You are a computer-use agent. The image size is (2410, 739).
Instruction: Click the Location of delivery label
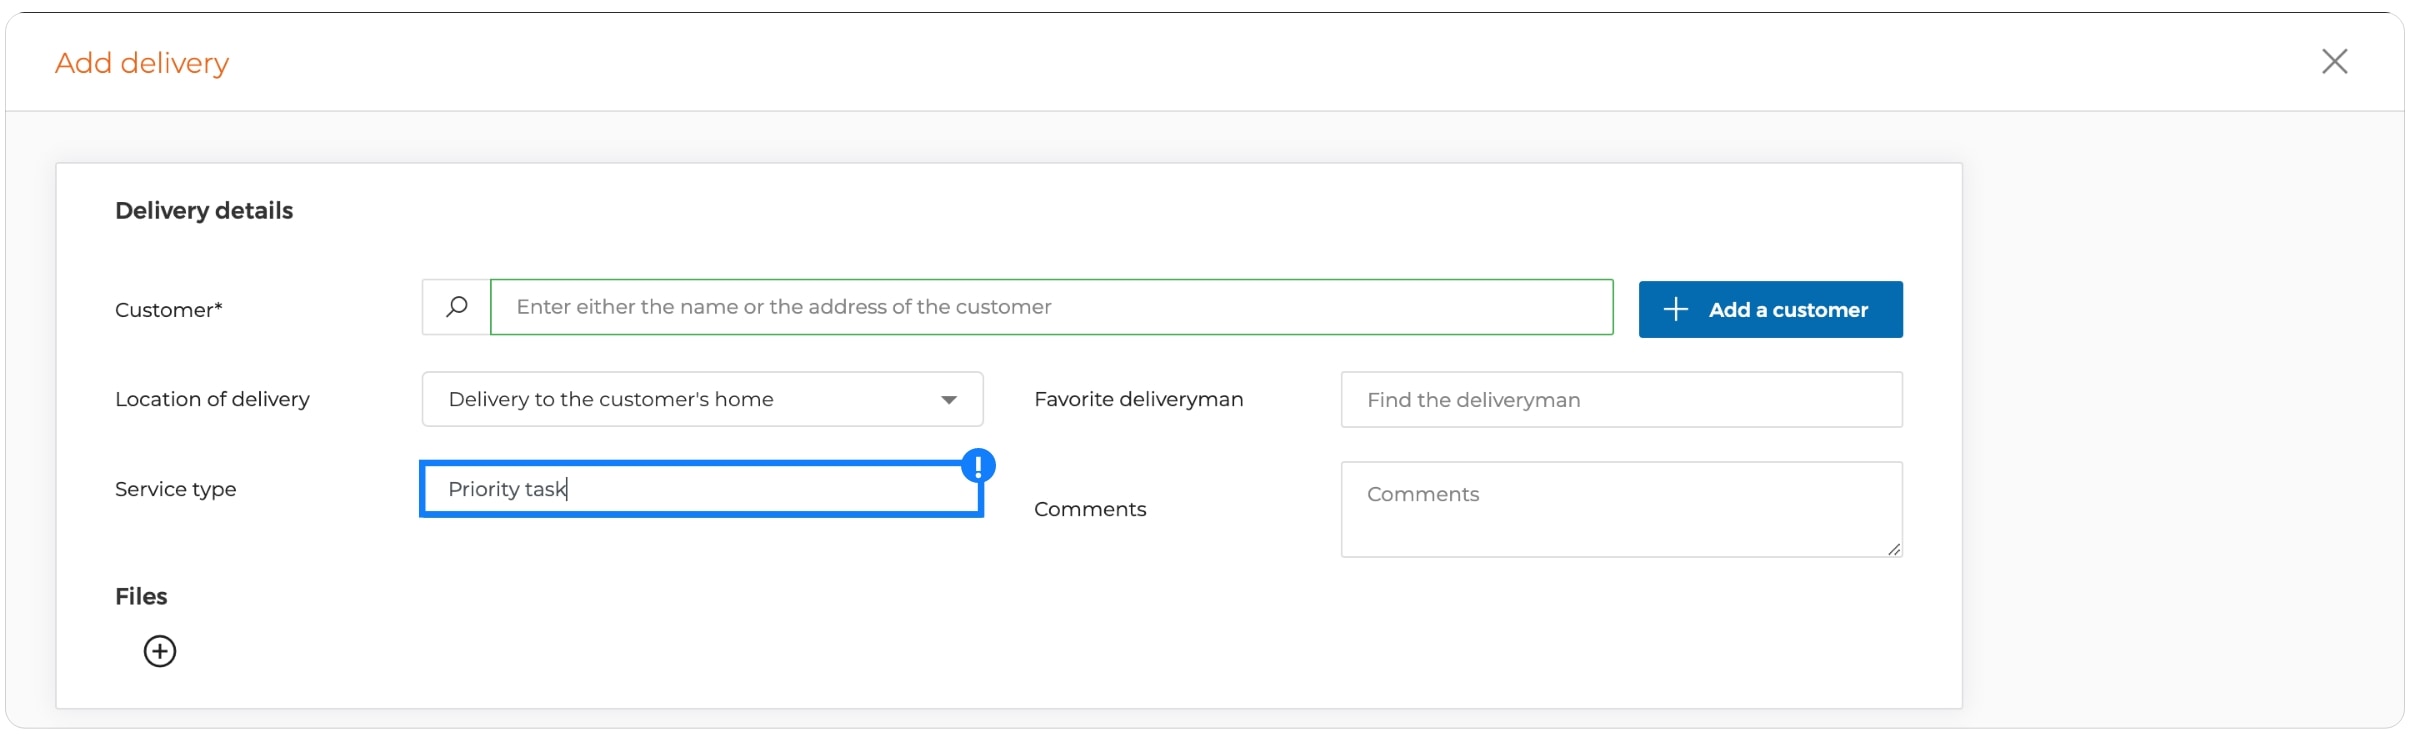[x=212, y=399]
